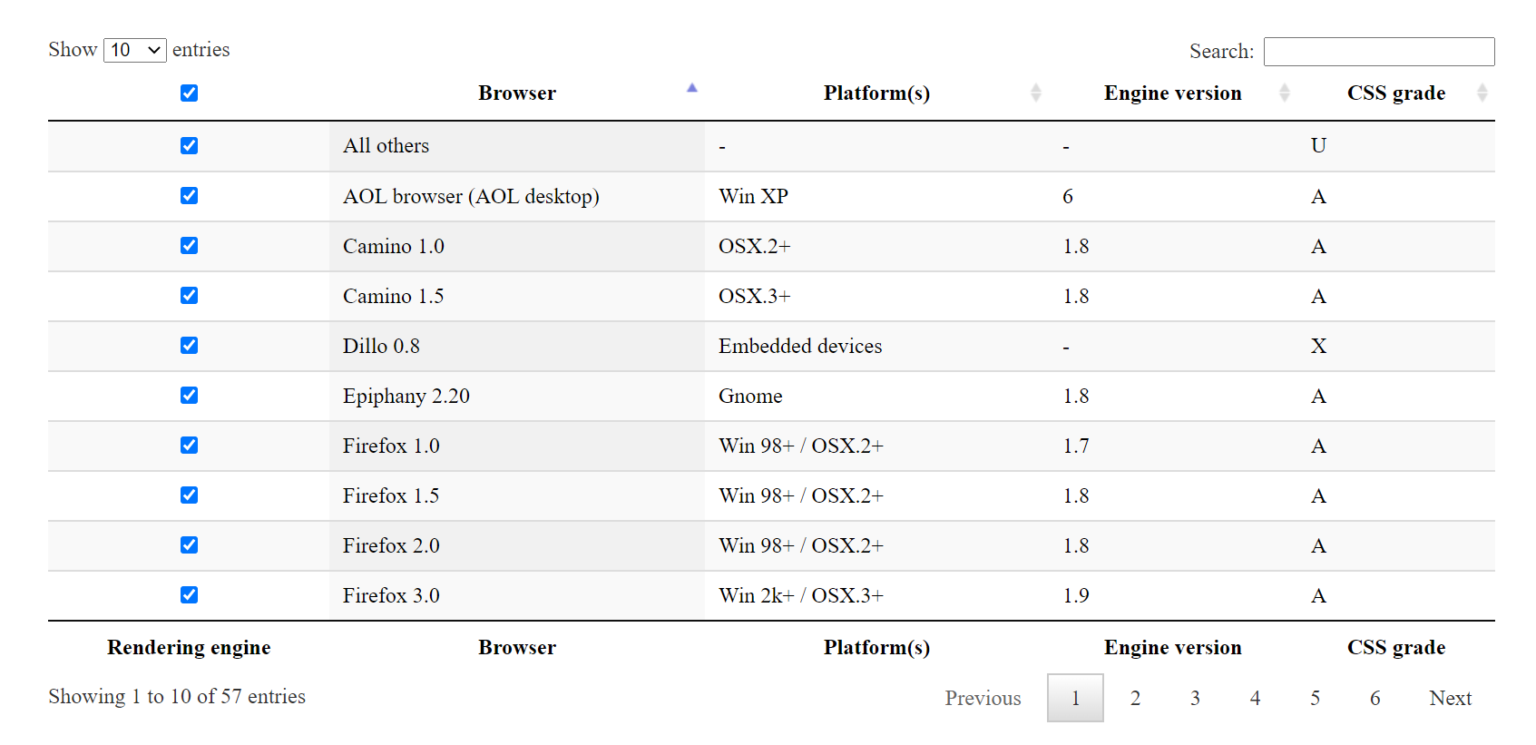Click the Previous pagination link
This screenshot has height=745, width=1536.
983,698
